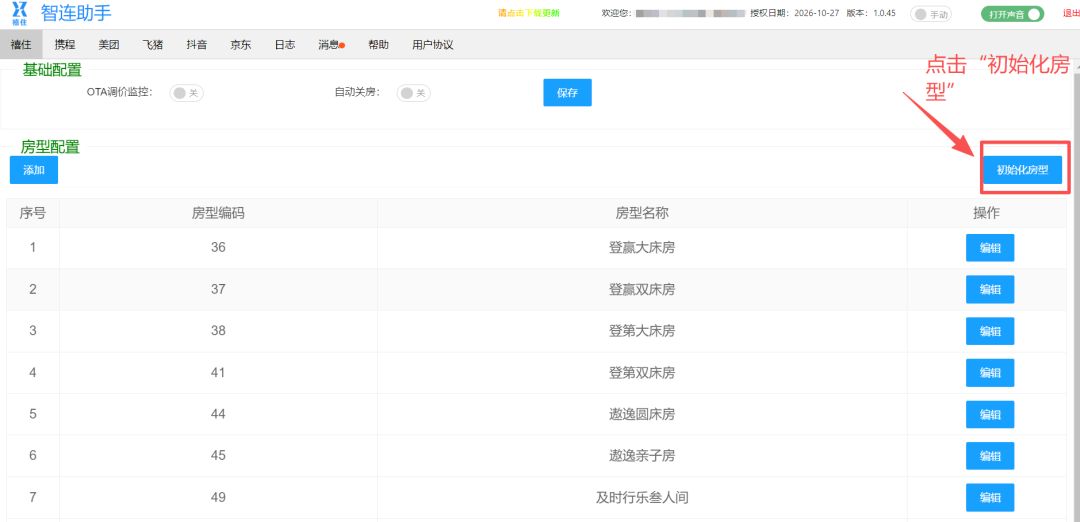Click the 遨逸亲子房 name cell
The width and height of the screenshot is (1080, 522).
point(642,455)
